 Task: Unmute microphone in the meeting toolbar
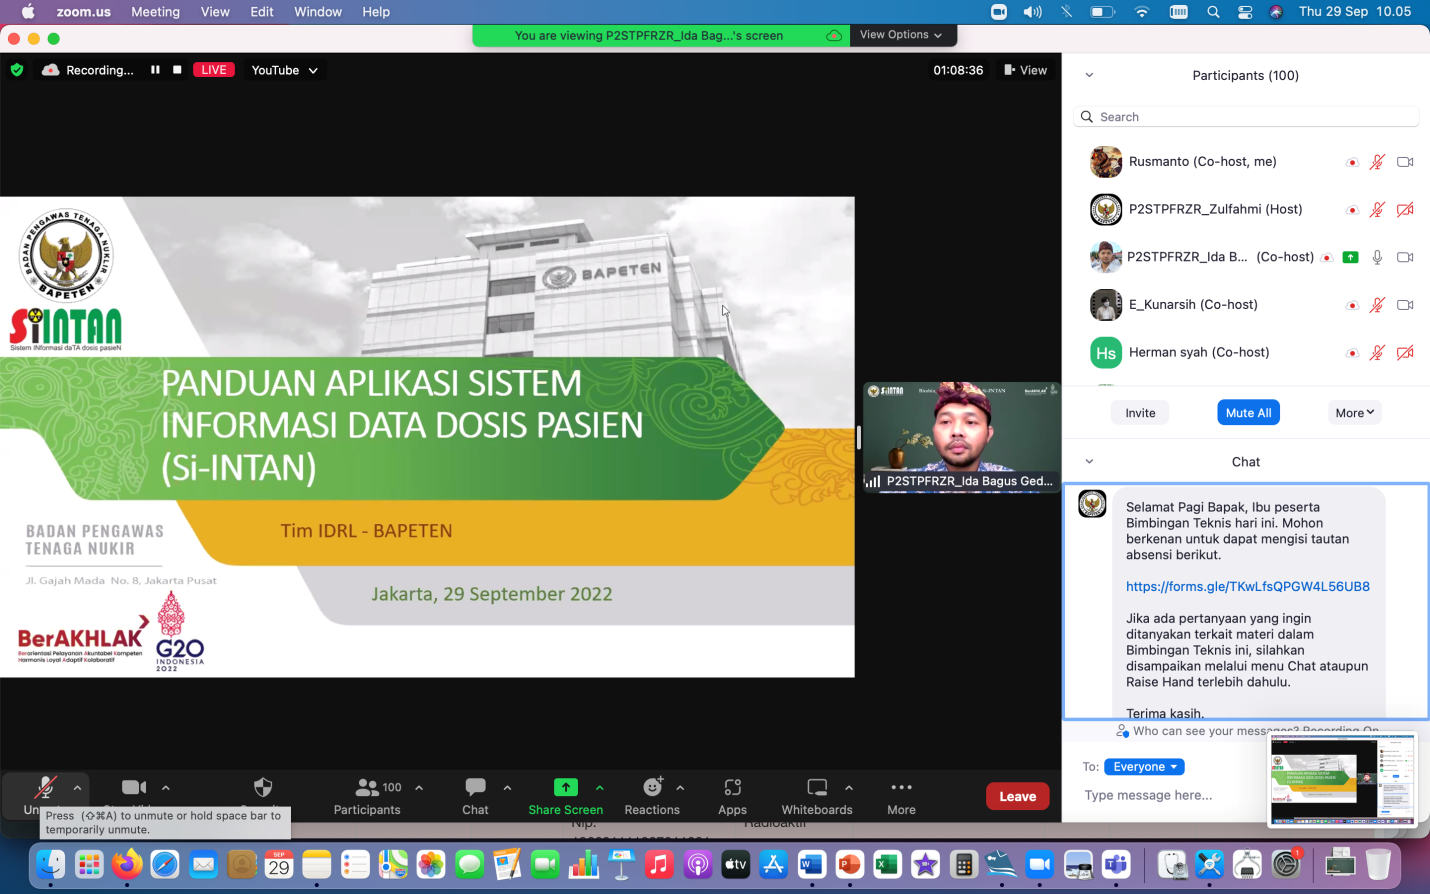pos(44,794)
